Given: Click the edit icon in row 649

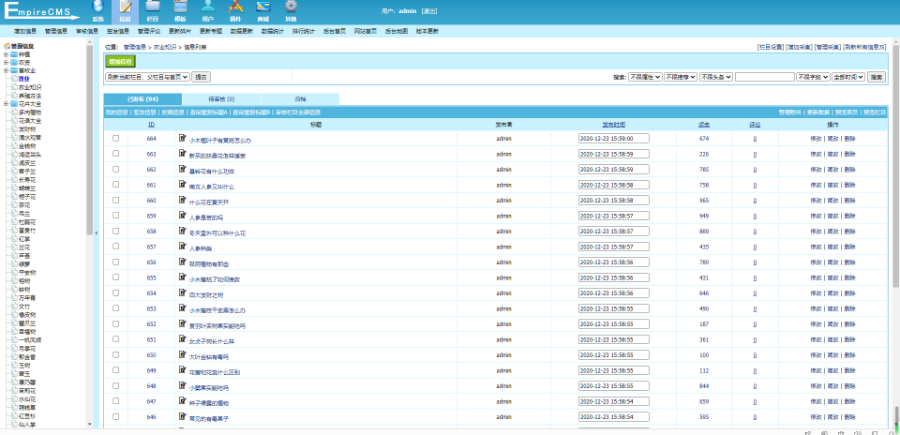Looking at the screenshot, I should (183, 370).
